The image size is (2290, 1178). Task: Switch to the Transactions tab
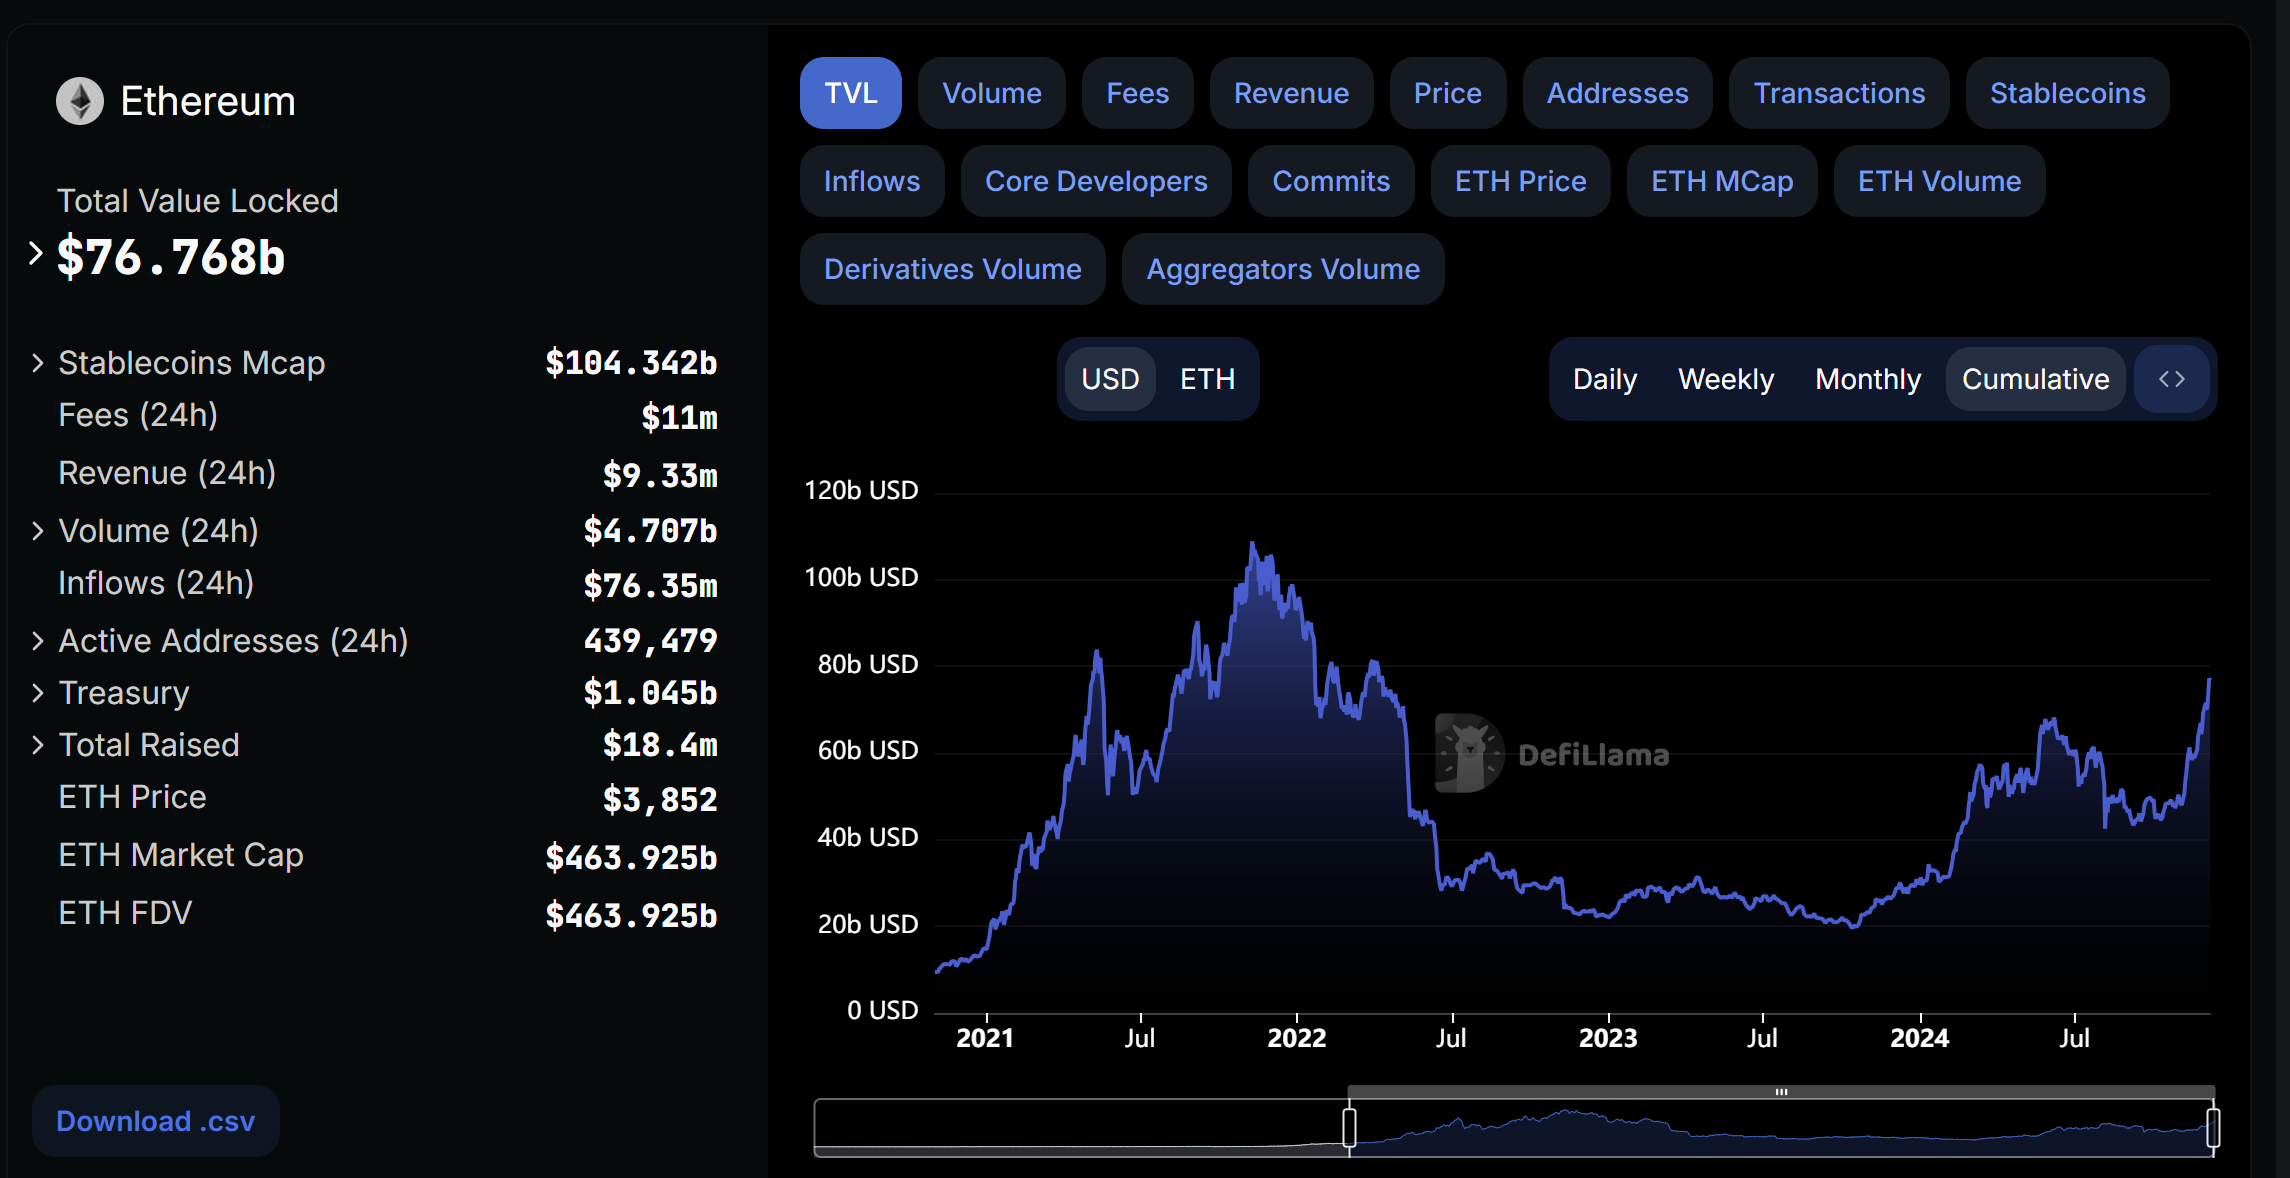[1839, 92]
